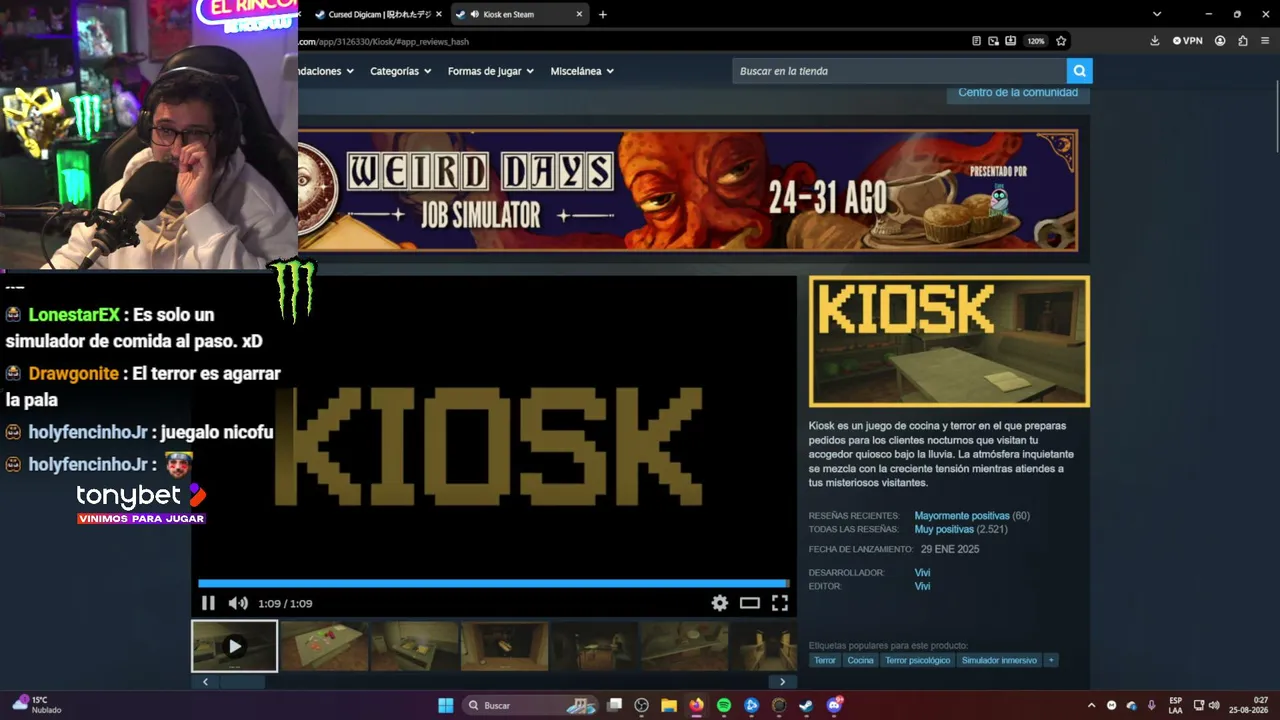Select the first trailer thumbnail with play icon
1280x720 pixels.
tap(234, 646)
